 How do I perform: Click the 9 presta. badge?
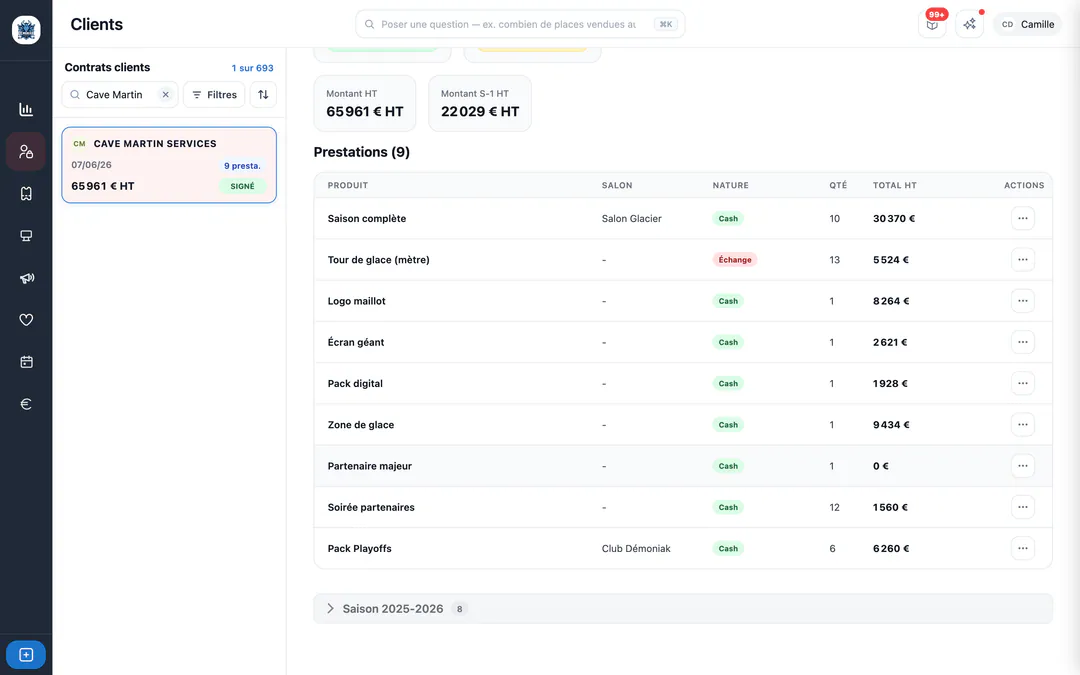pyautogui.click(x=242, y=166)
